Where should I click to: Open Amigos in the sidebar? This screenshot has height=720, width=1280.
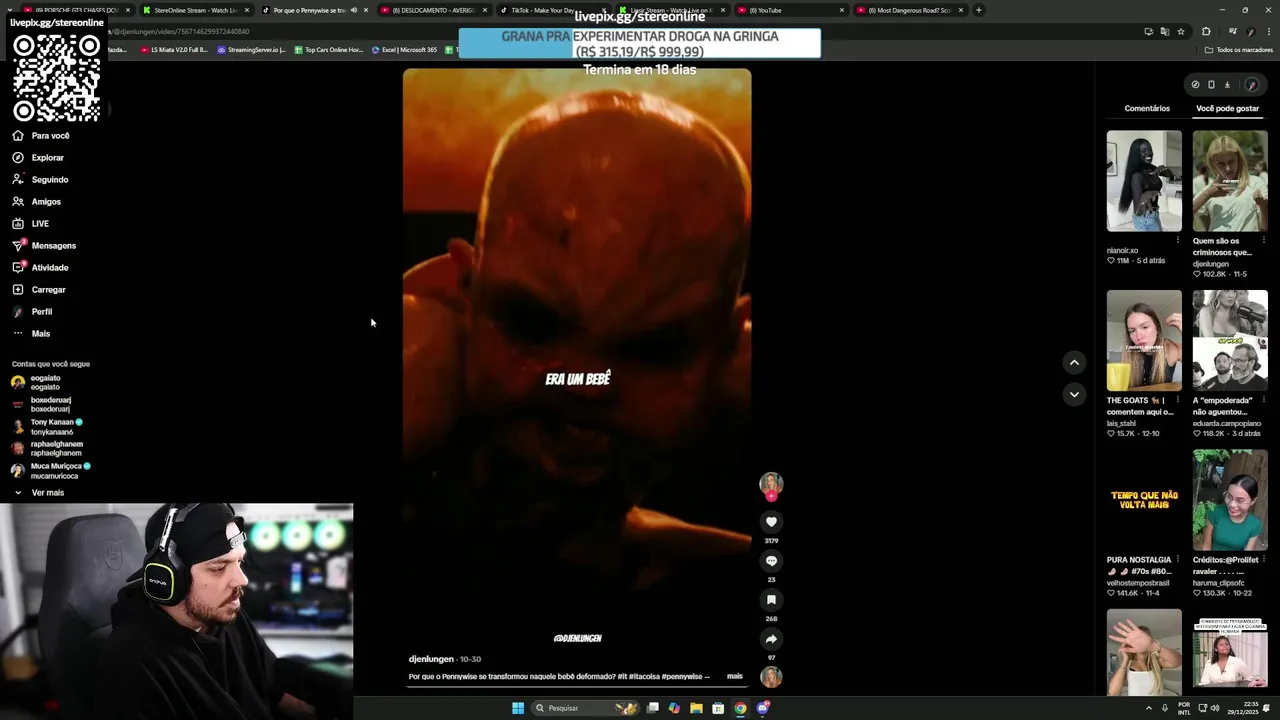37,202
